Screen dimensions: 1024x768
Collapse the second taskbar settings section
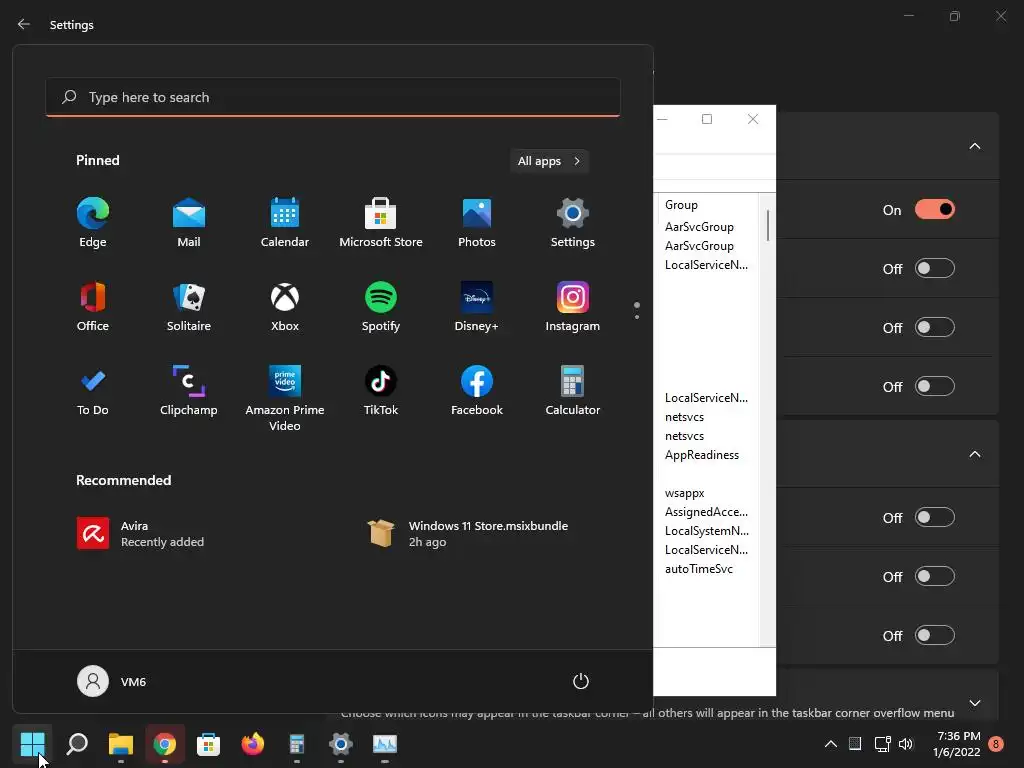974,454
